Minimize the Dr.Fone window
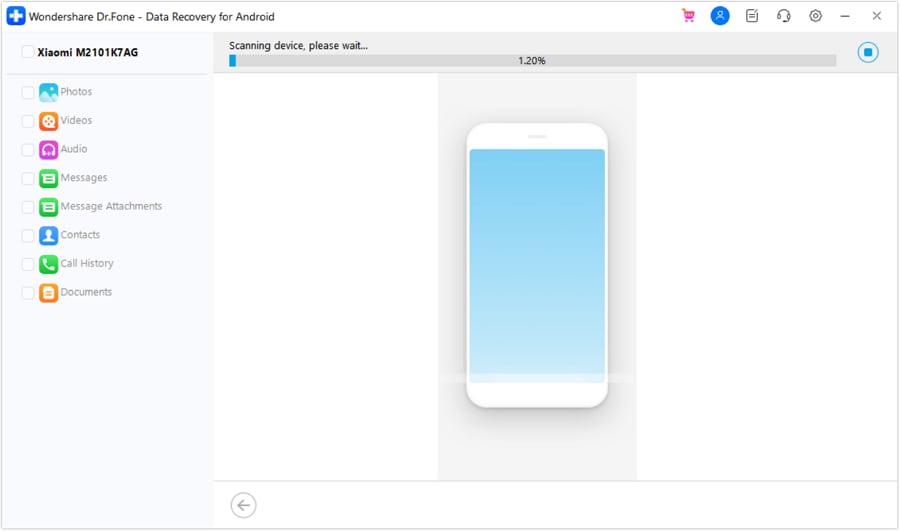The width and height of the screenshot is (900, 531). click(x=845, y=16)
